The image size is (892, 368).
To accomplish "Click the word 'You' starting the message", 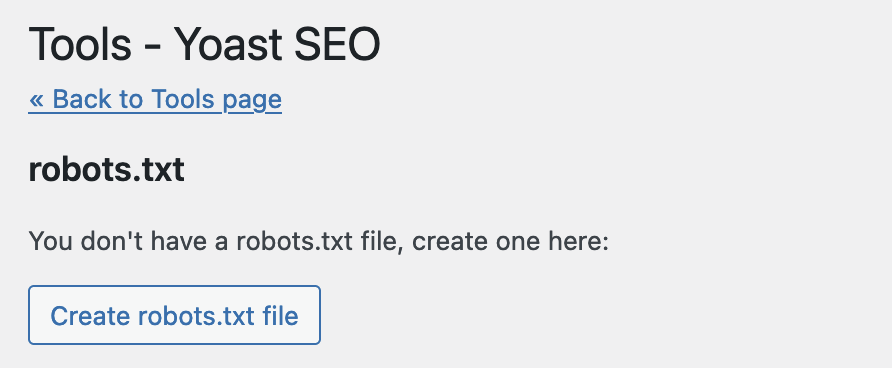I will click(51, 241).
